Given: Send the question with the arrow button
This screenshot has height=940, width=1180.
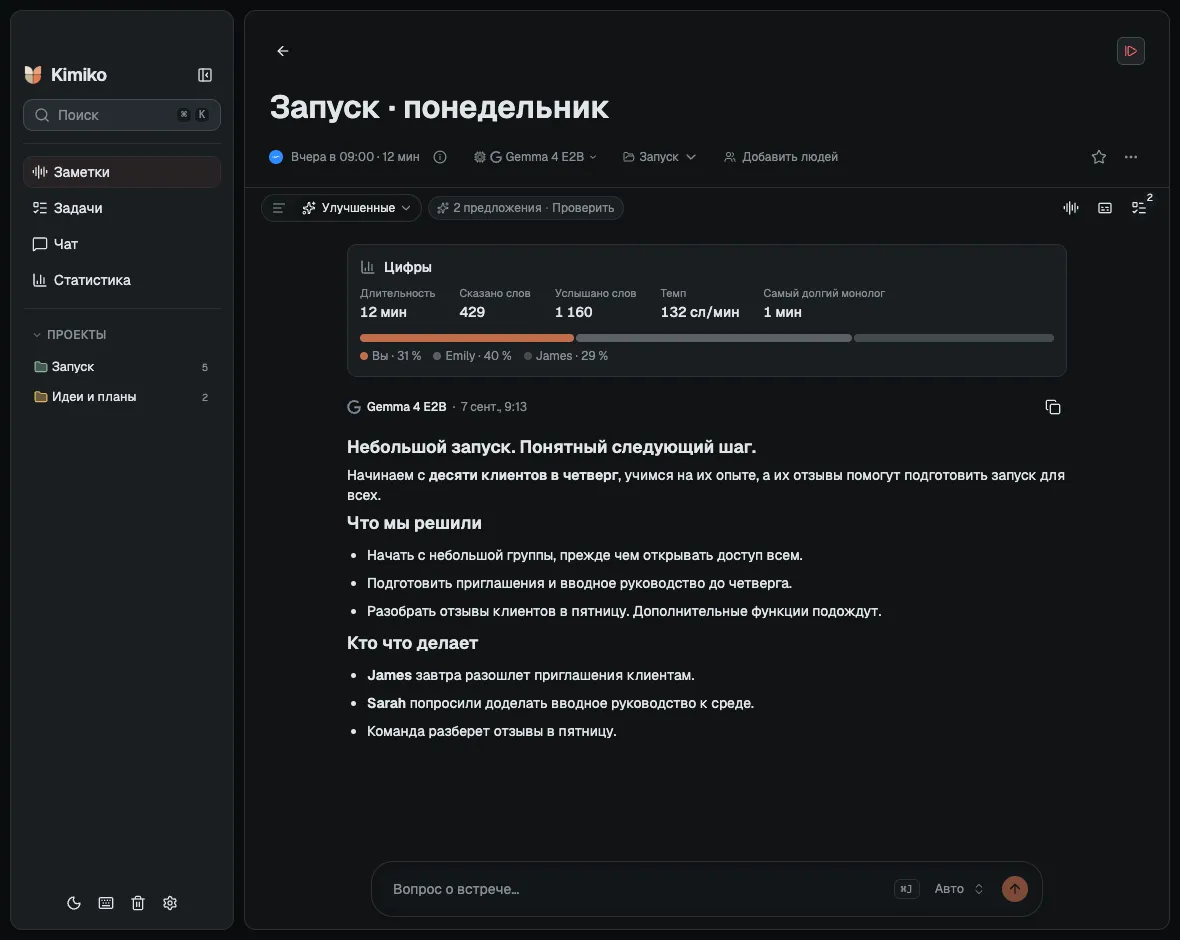Looking at the screenshot, I should tap(1014, 889).
